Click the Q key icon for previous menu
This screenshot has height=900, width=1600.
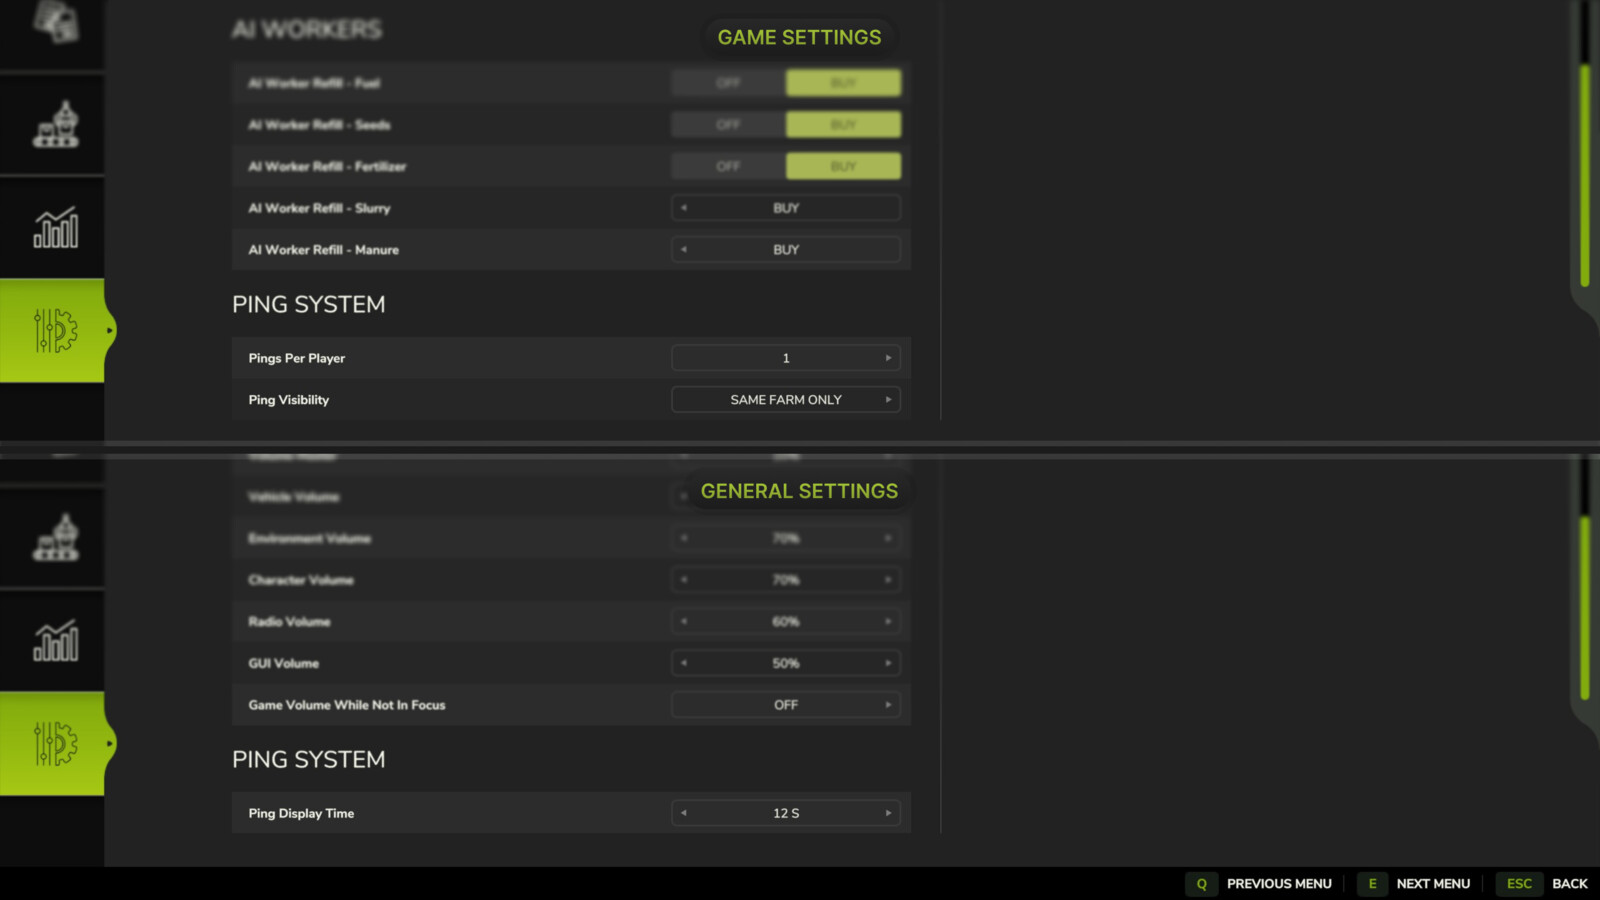pyautogui.click(x=1201, y=884)
